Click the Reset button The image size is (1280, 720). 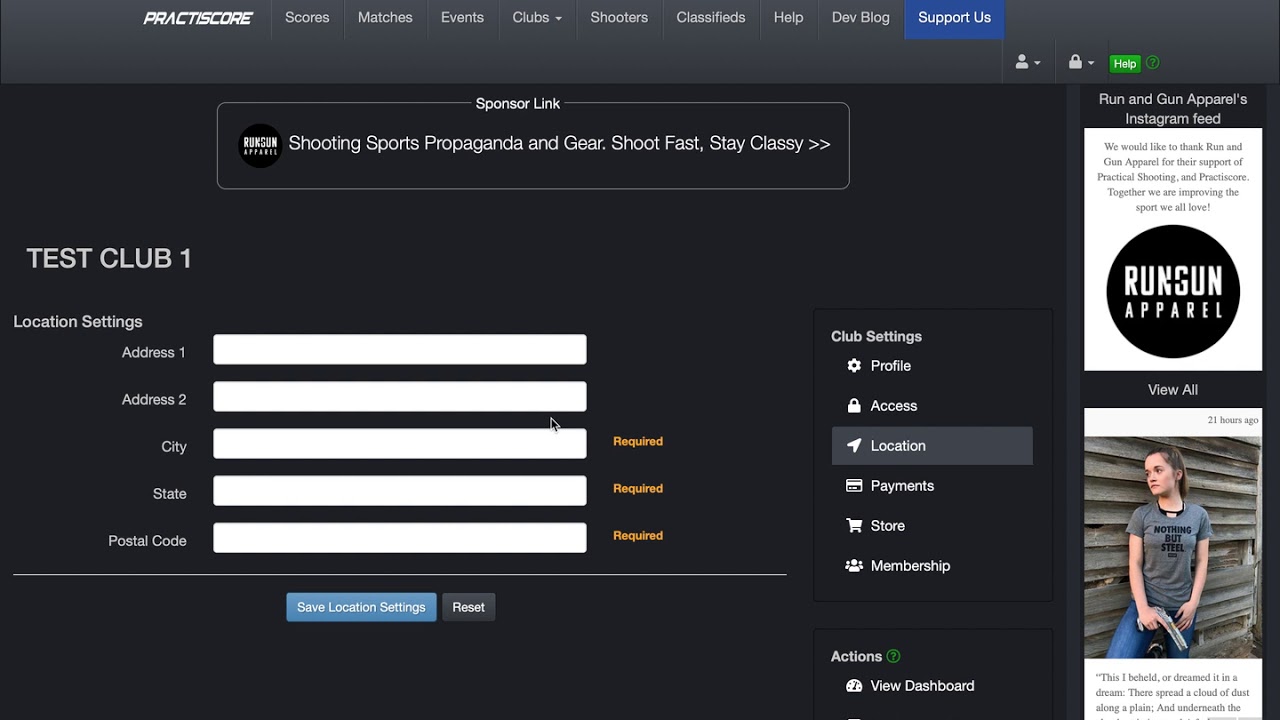point(468,607)
